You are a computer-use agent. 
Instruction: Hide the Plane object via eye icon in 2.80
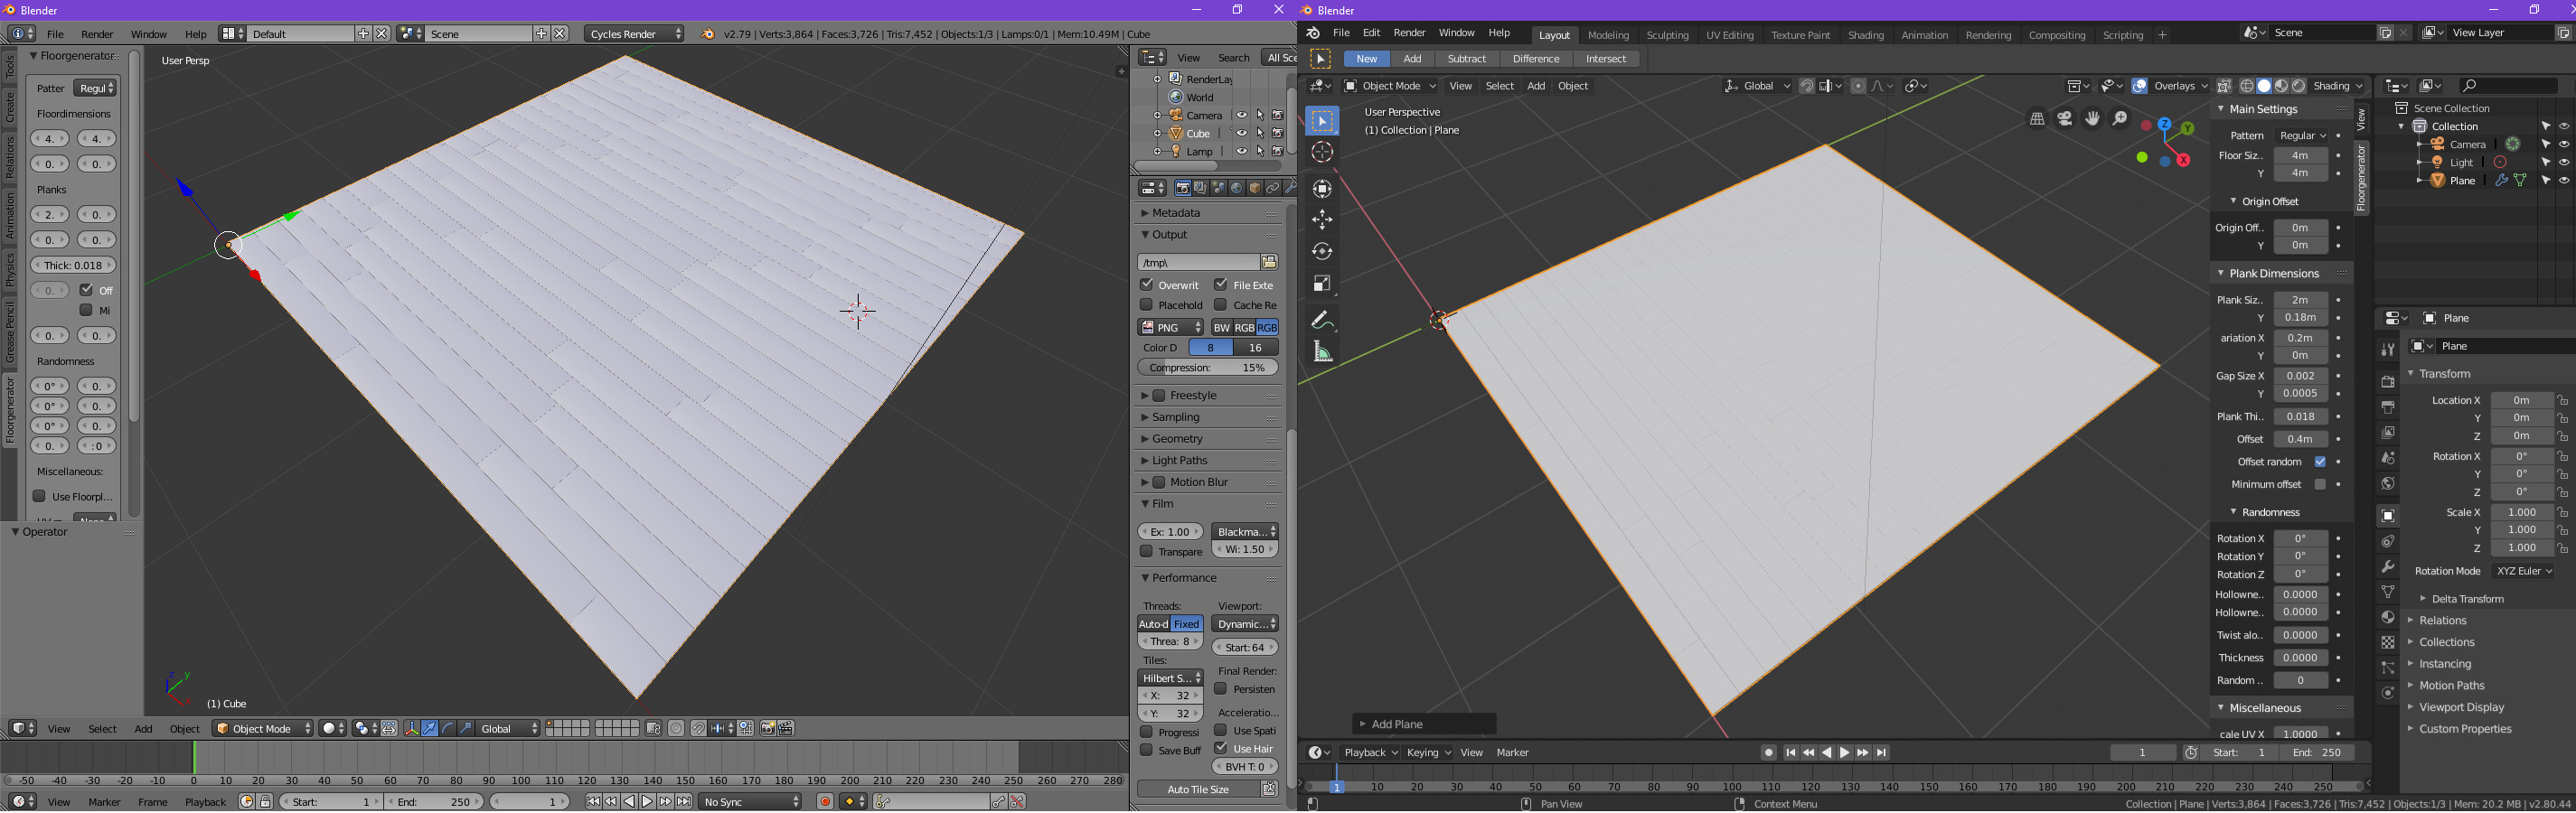(x=2564, y=181)
